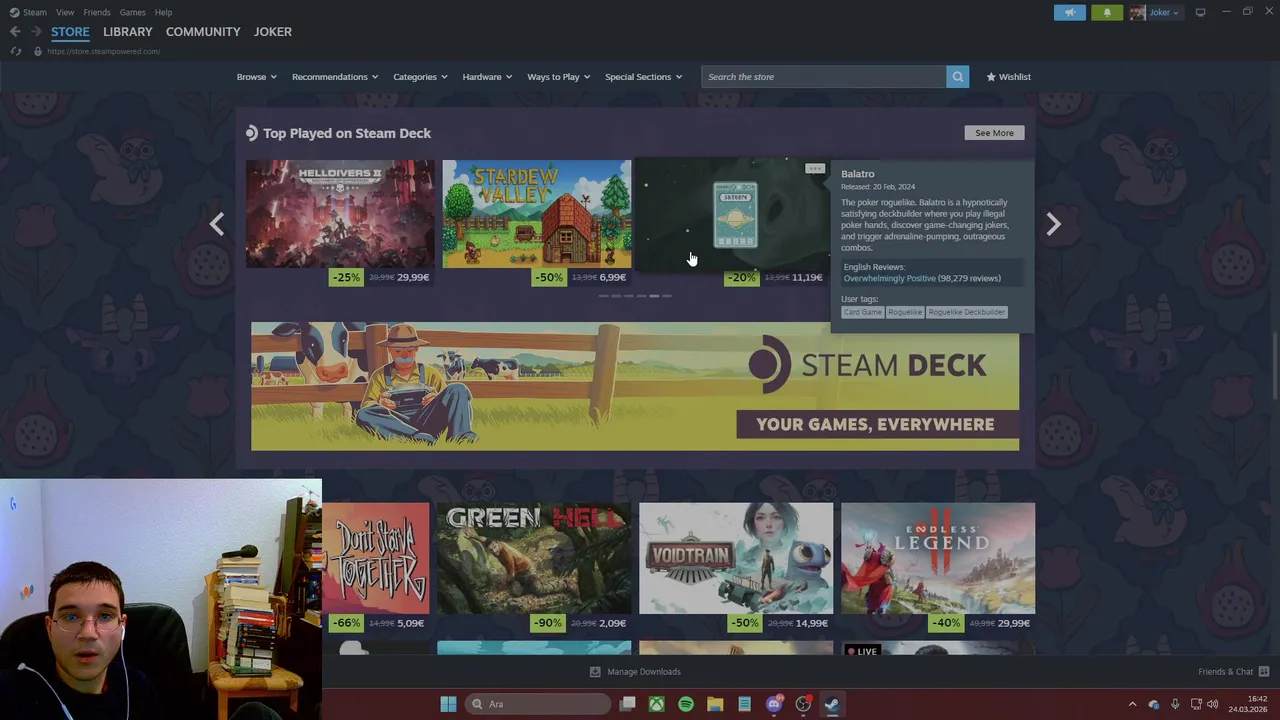Switch to the LIBRARY tab
1280x720 pixels.
(x=128, y=32)
